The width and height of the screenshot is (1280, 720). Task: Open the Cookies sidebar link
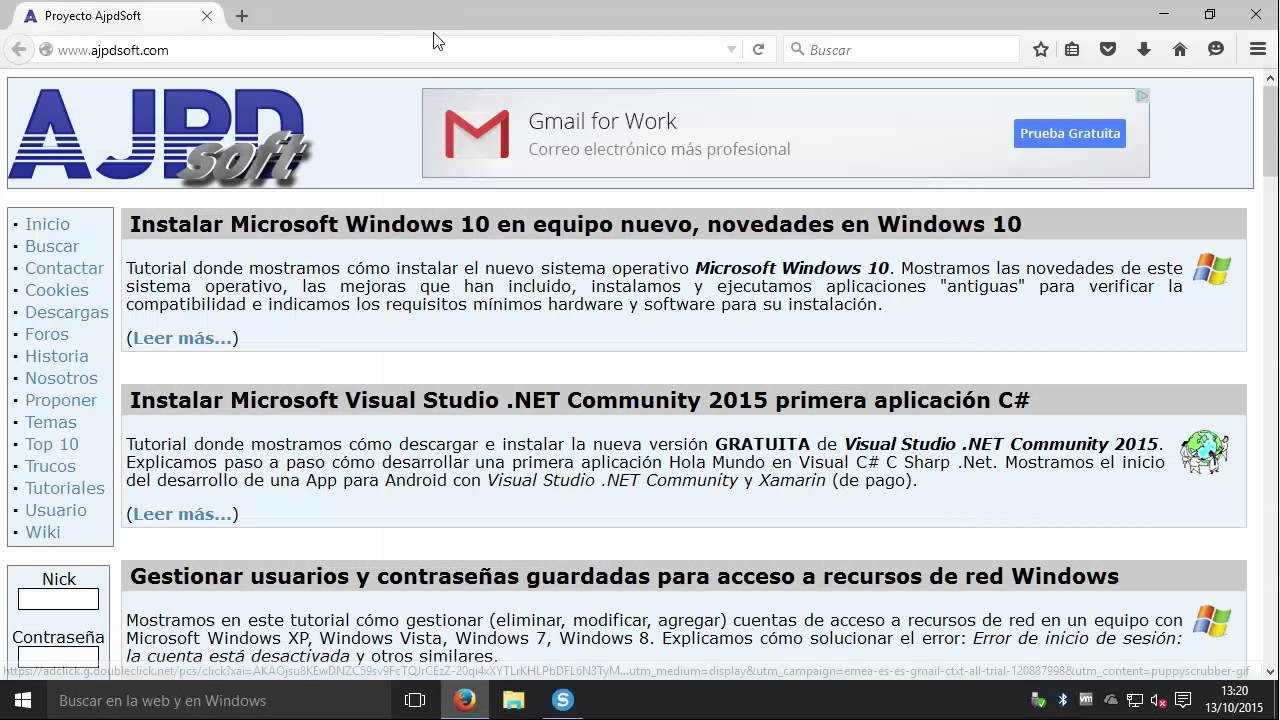(x=57, y=290)
